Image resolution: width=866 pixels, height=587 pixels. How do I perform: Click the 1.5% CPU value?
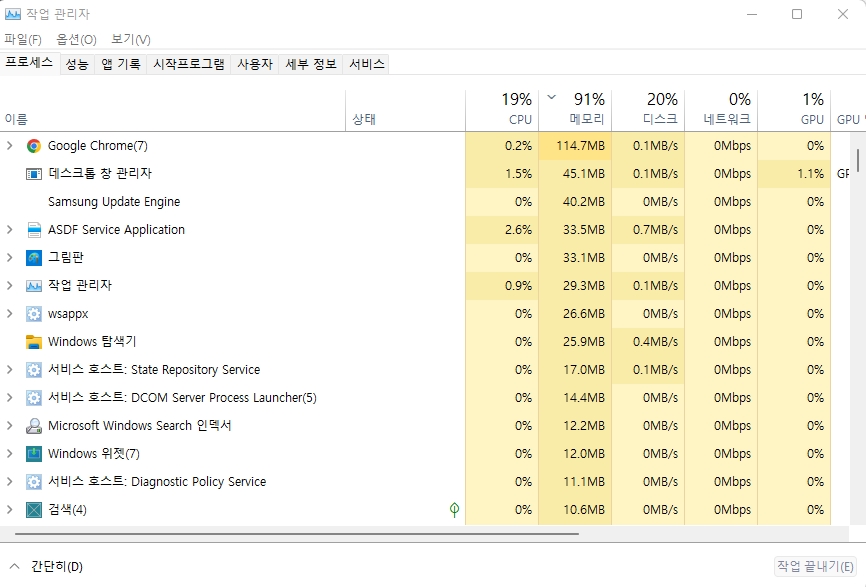[x=518, y=174]
